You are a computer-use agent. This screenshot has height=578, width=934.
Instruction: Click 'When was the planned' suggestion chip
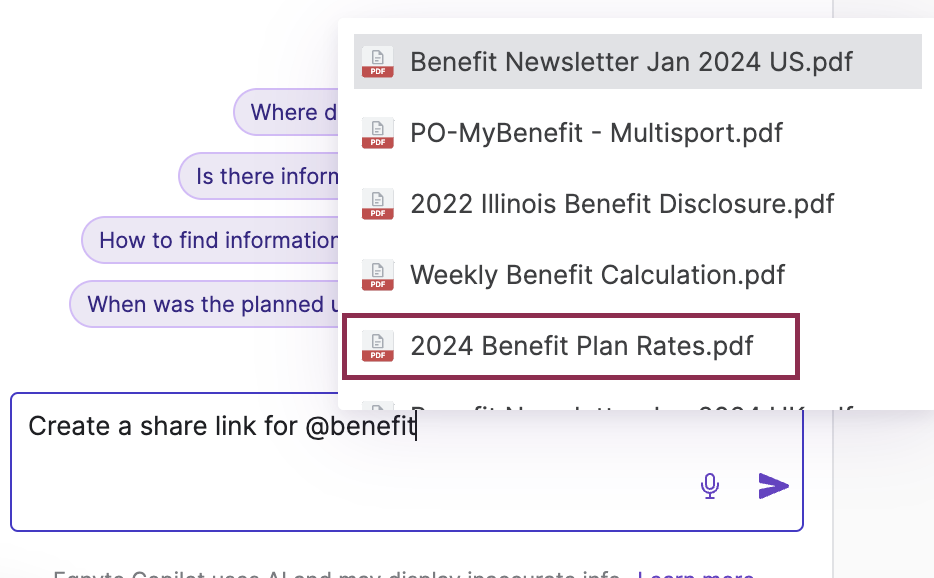(204, 304)
